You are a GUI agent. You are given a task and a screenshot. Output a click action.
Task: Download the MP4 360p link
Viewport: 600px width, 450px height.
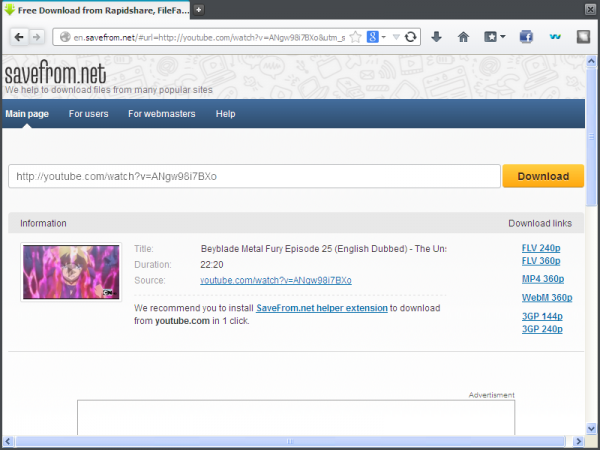[x=543, y=279]
